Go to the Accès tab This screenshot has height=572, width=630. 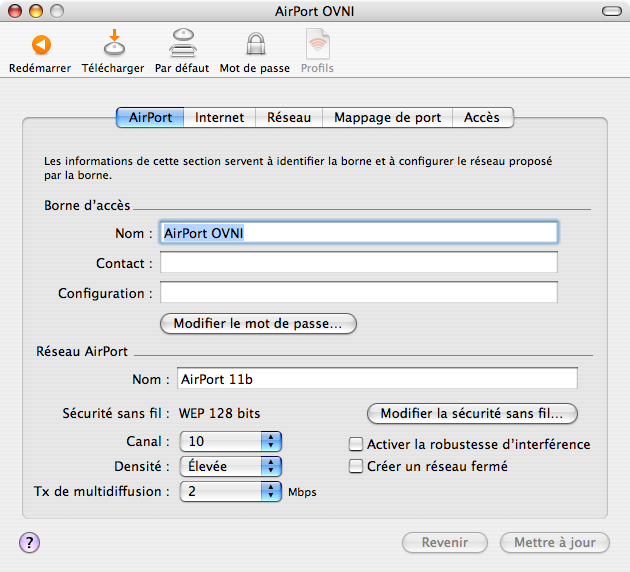[x=483, y=117]
